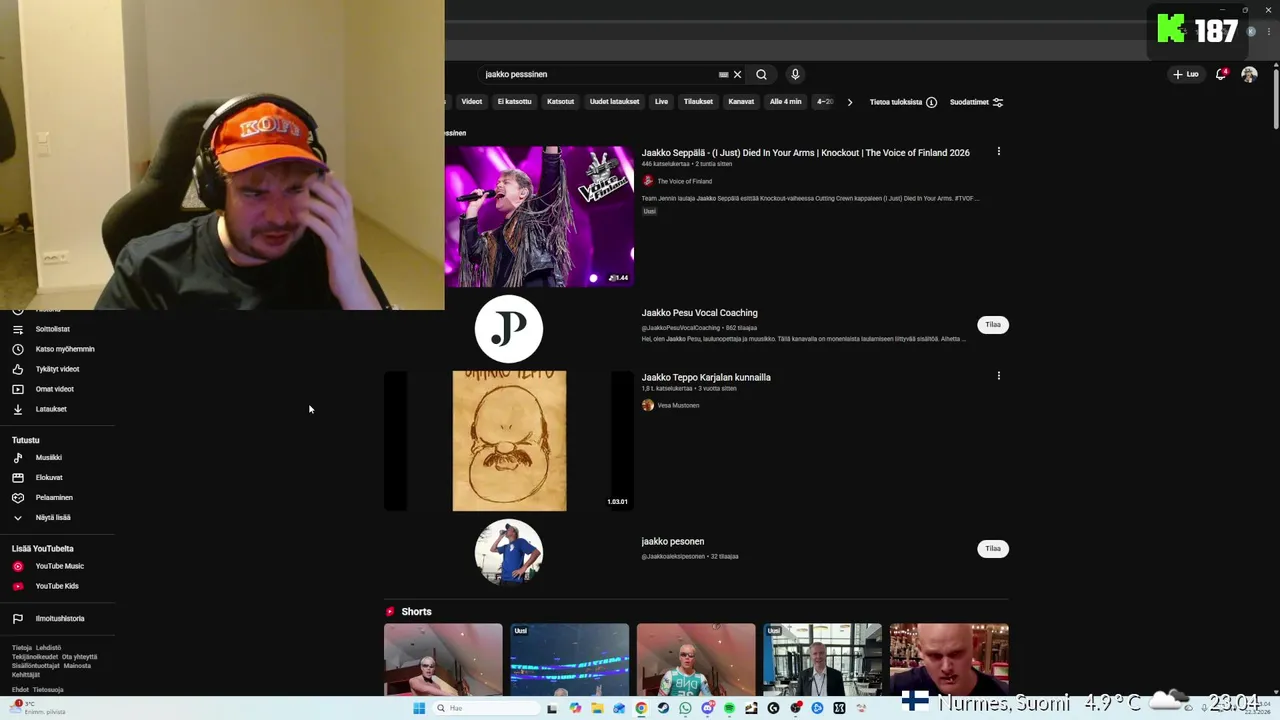Open YouTube Kids icon in sidebar
1280x720 pixels.
coord(17,586)
